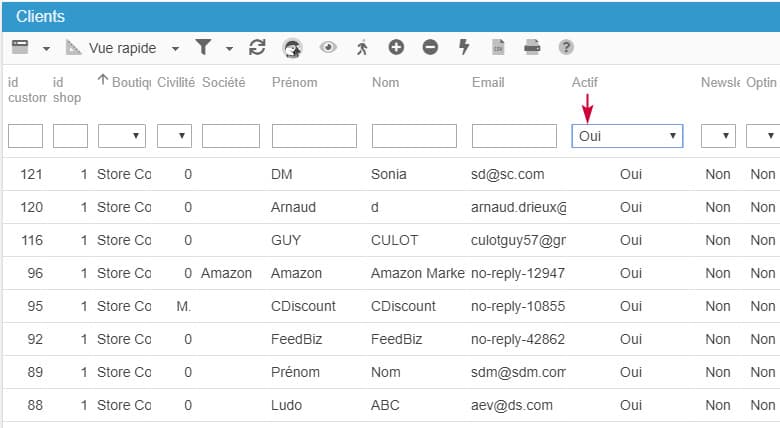This screenshot has height=428, width=780.
Task: Refresh the clients grid
Action: click(x=257, y=47)
